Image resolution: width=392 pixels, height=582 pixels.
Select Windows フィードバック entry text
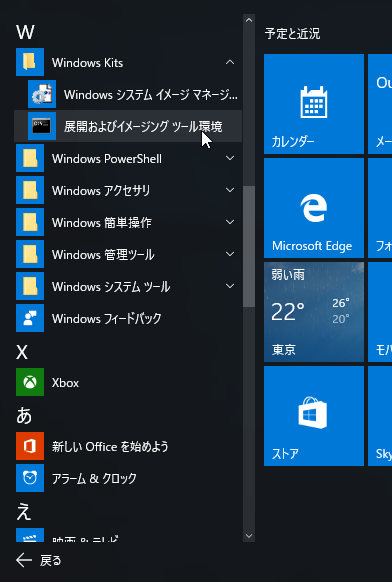tap(107, 318)
